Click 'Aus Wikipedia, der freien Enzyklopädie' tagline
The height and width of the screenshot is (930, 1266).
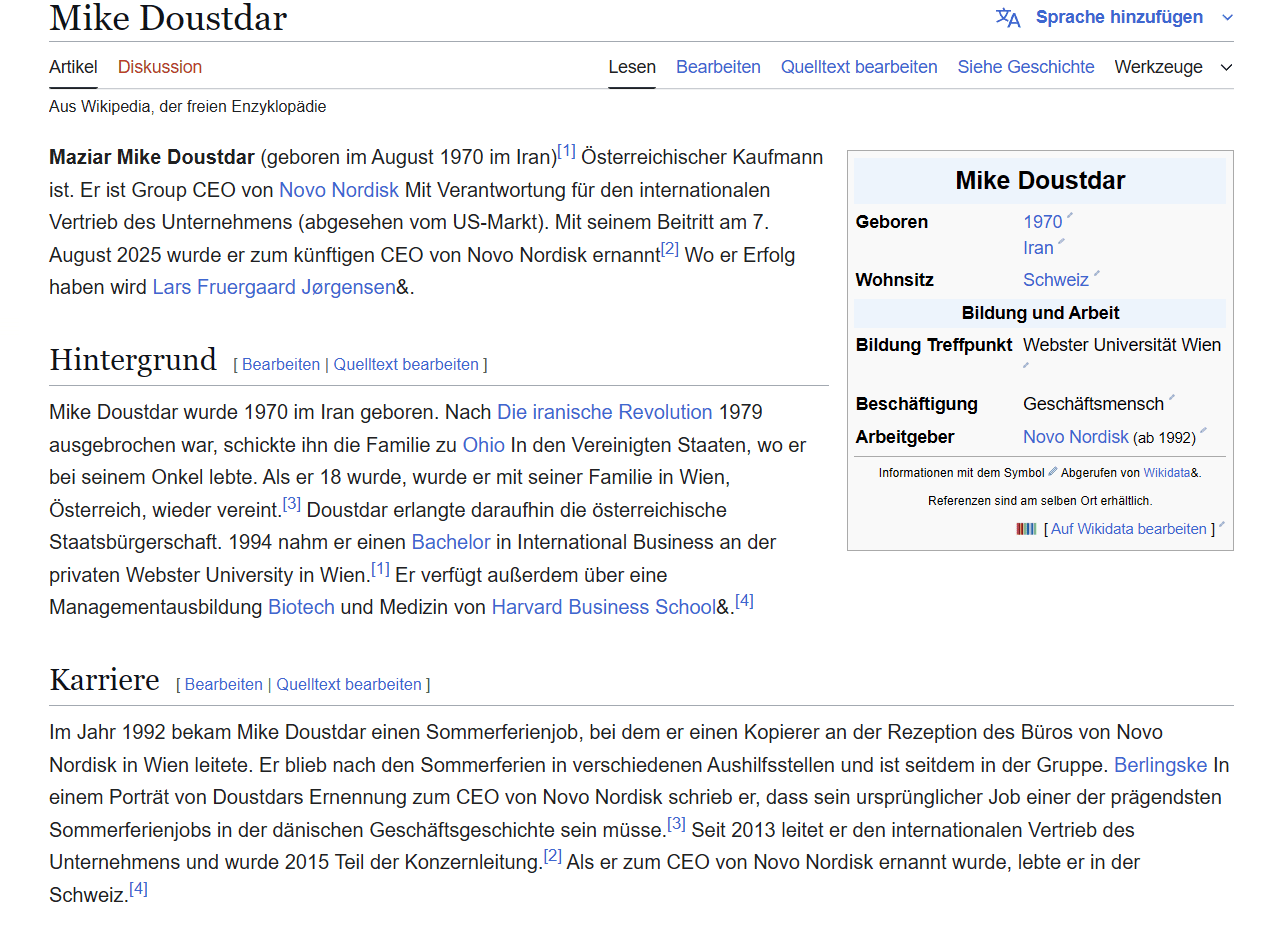point(187,106)
